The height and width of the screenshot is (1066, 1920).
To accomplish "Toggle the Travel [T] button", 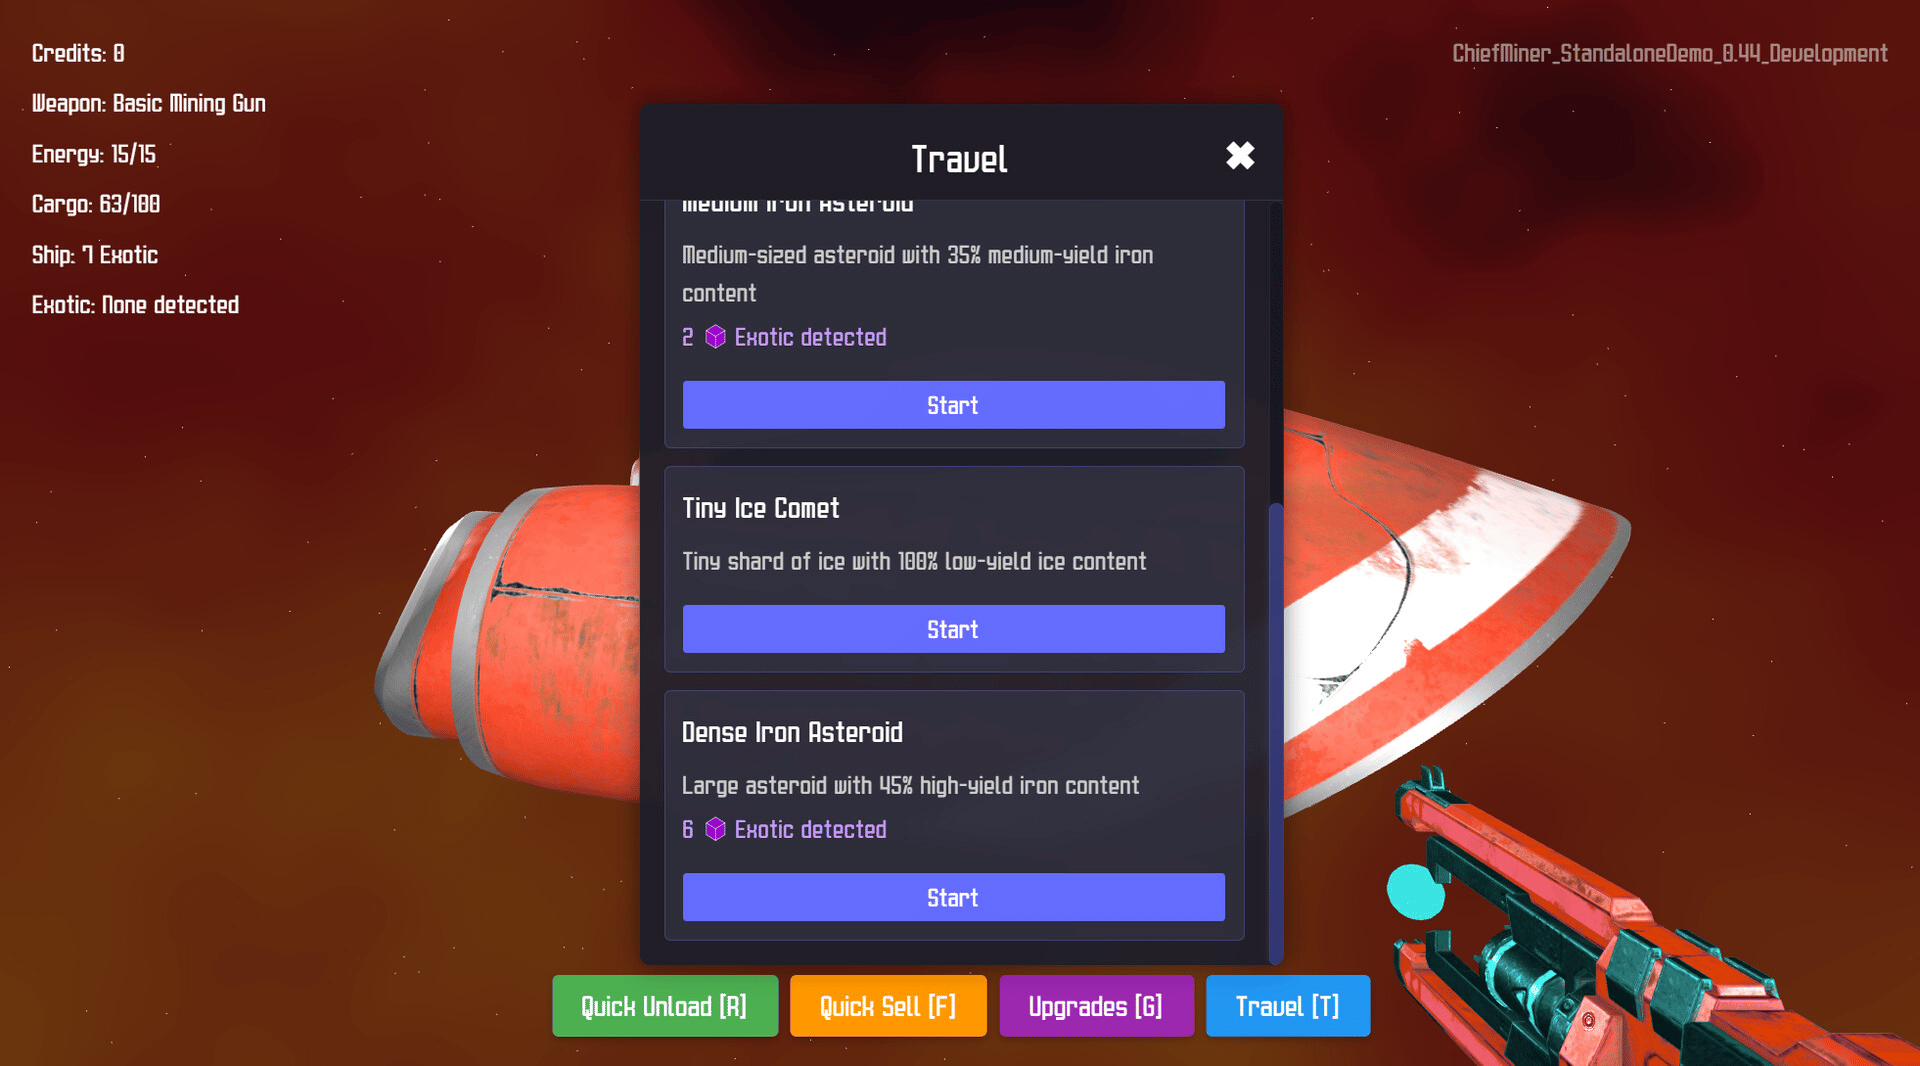I will [x=1288, y=1006].
